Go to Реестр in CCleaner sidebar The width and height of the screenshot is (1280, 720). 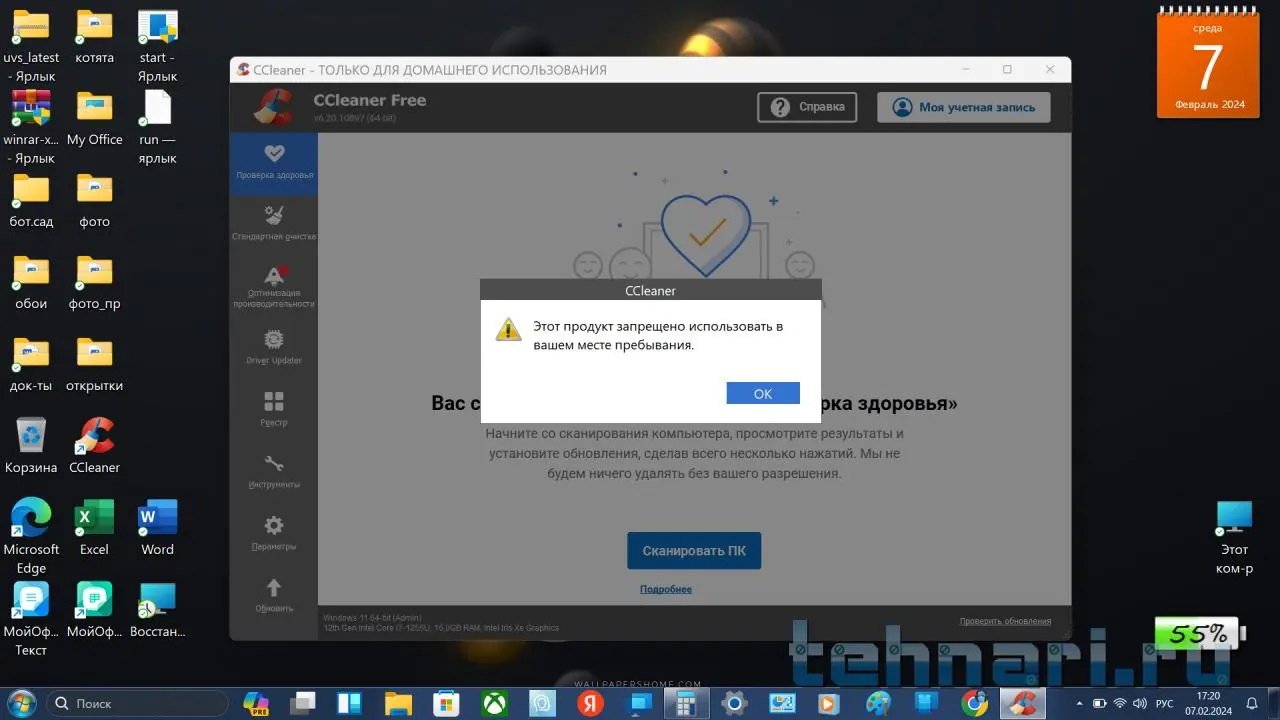[x=274, y=410]
